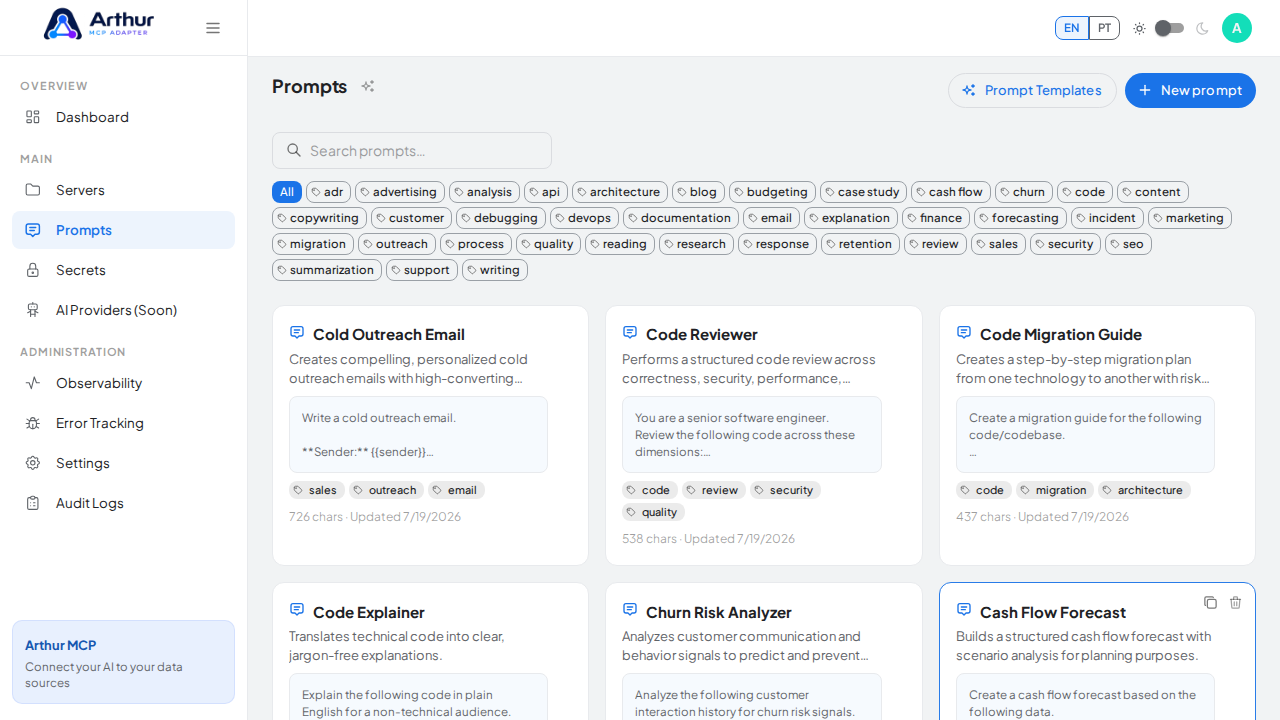Click the Code Reviewer card icon
This screenshot has height=720, width=1280.
tap(630, 332)
